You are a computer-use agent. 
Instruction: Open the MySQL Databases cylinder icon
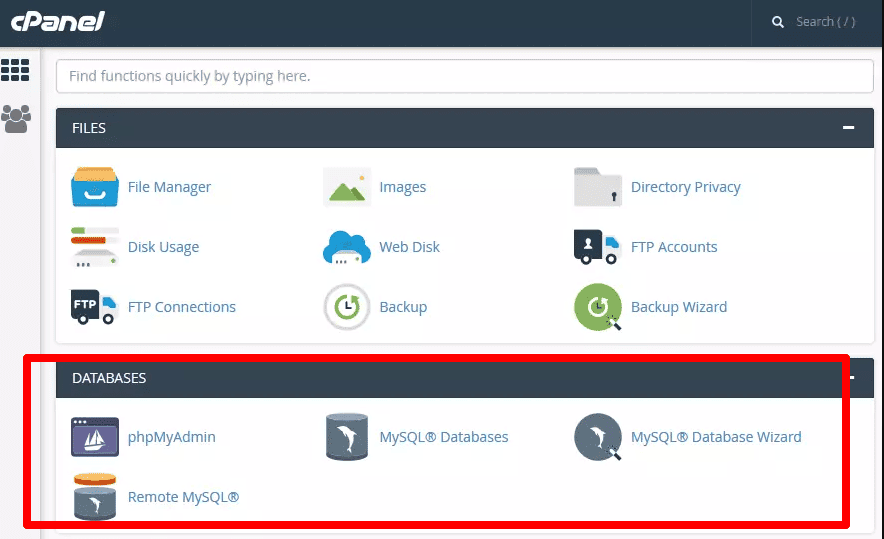pos(347,437)
